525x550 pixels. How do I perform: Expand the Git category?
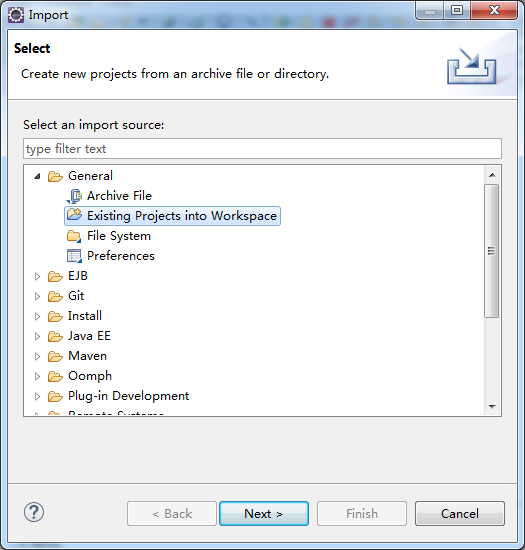[x=37, y=296]
